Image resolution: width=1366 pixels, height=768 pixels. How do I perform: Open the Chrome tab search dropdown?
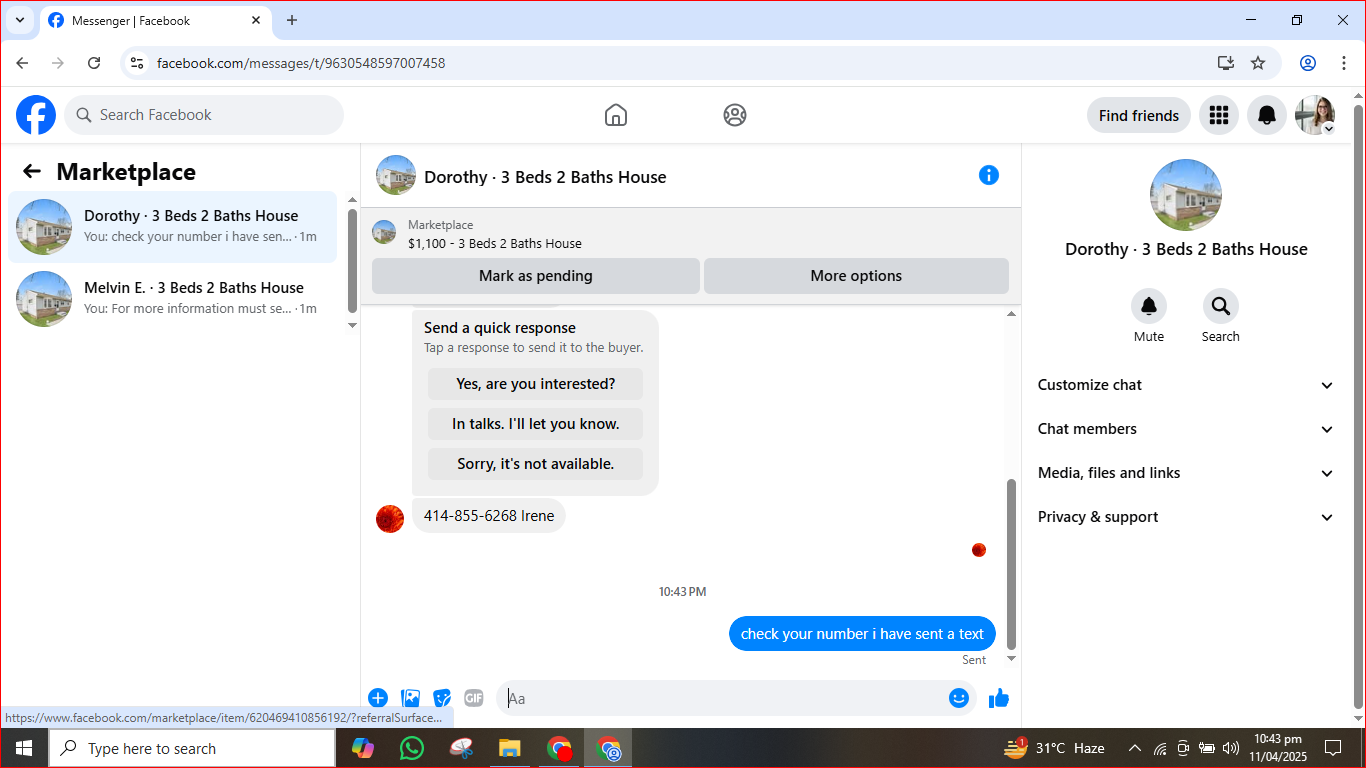20,20
